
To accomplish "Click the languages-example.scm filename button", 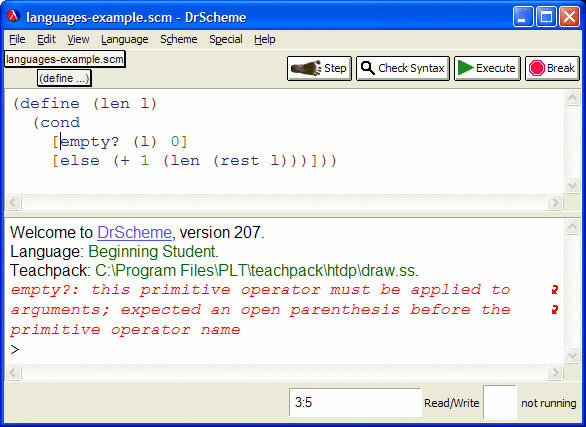I will pos(65,59).
